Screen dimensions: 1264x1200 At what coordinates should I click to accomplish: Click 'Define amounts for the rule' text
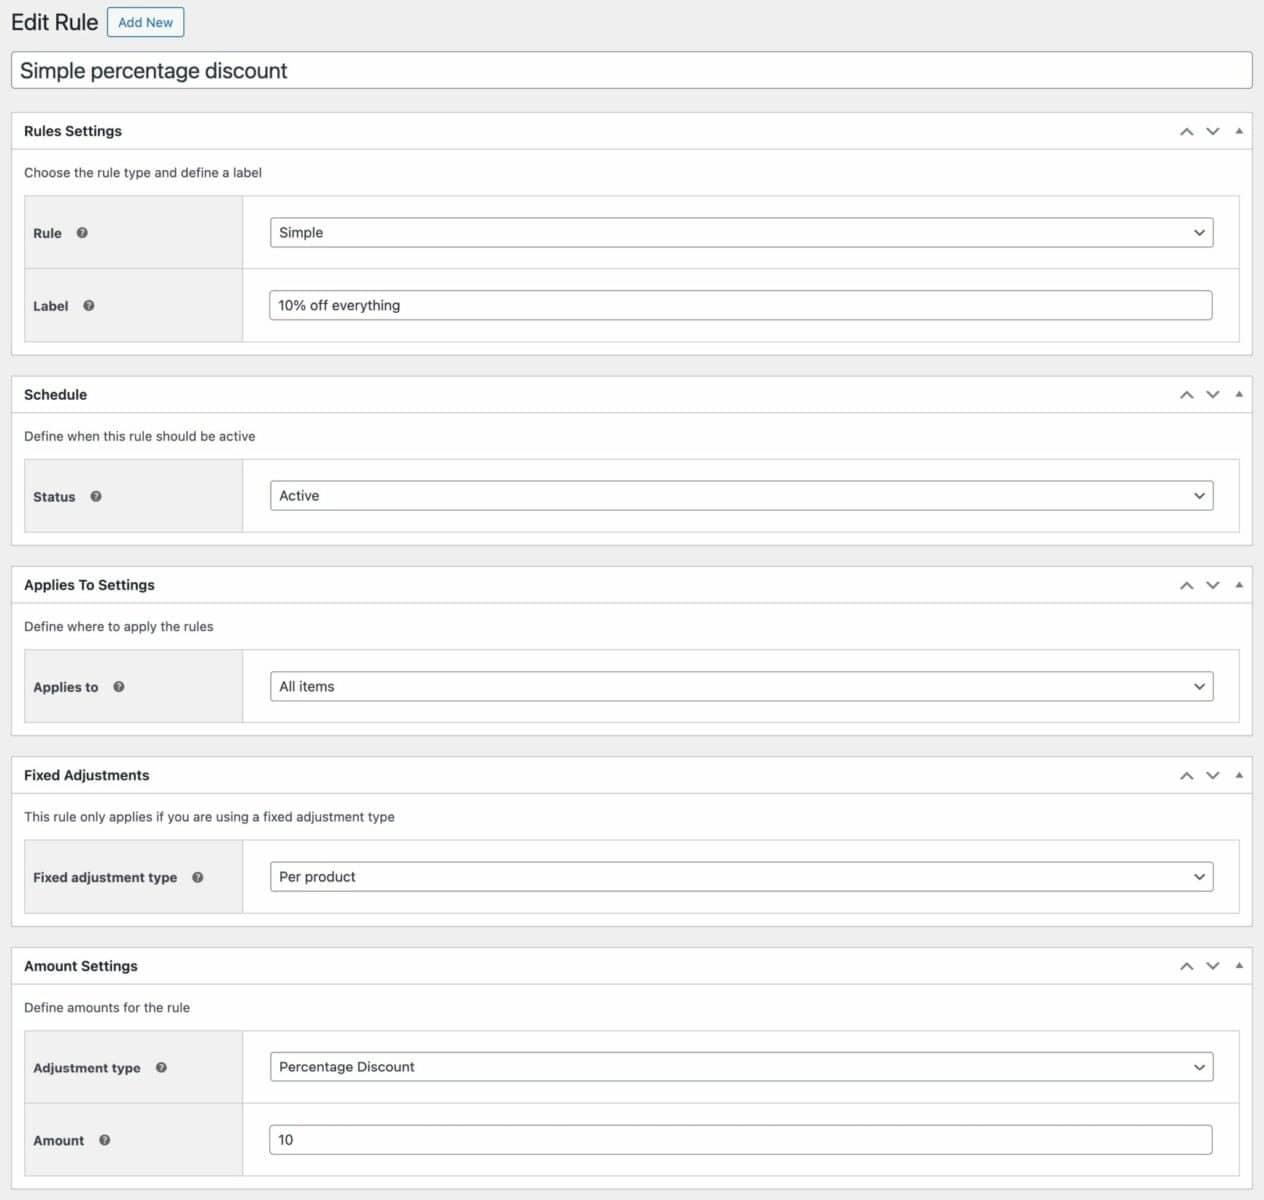pyautogui.click(x=107, y=1008)
